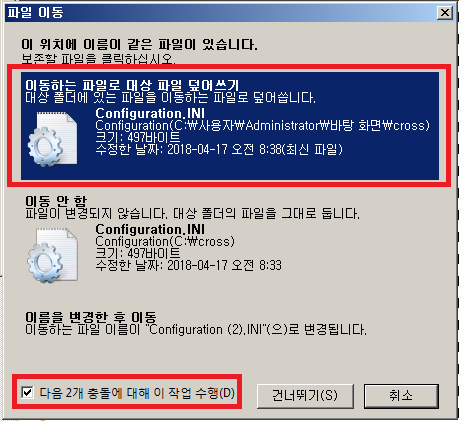Click modified date 오전 8:38(최신 파일) line
Screen dimensions: 459x421
tap(219, 150)
